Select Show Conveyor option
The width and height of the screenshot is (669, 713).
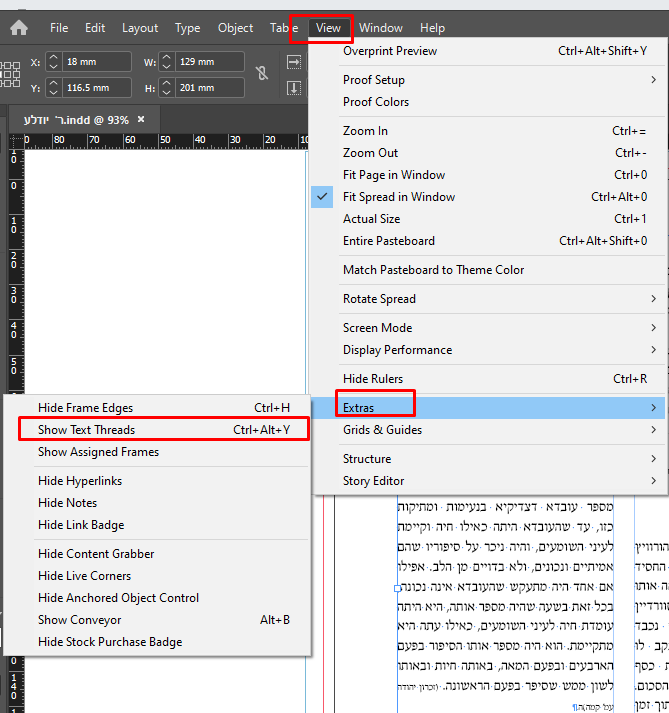coord(79,620)
